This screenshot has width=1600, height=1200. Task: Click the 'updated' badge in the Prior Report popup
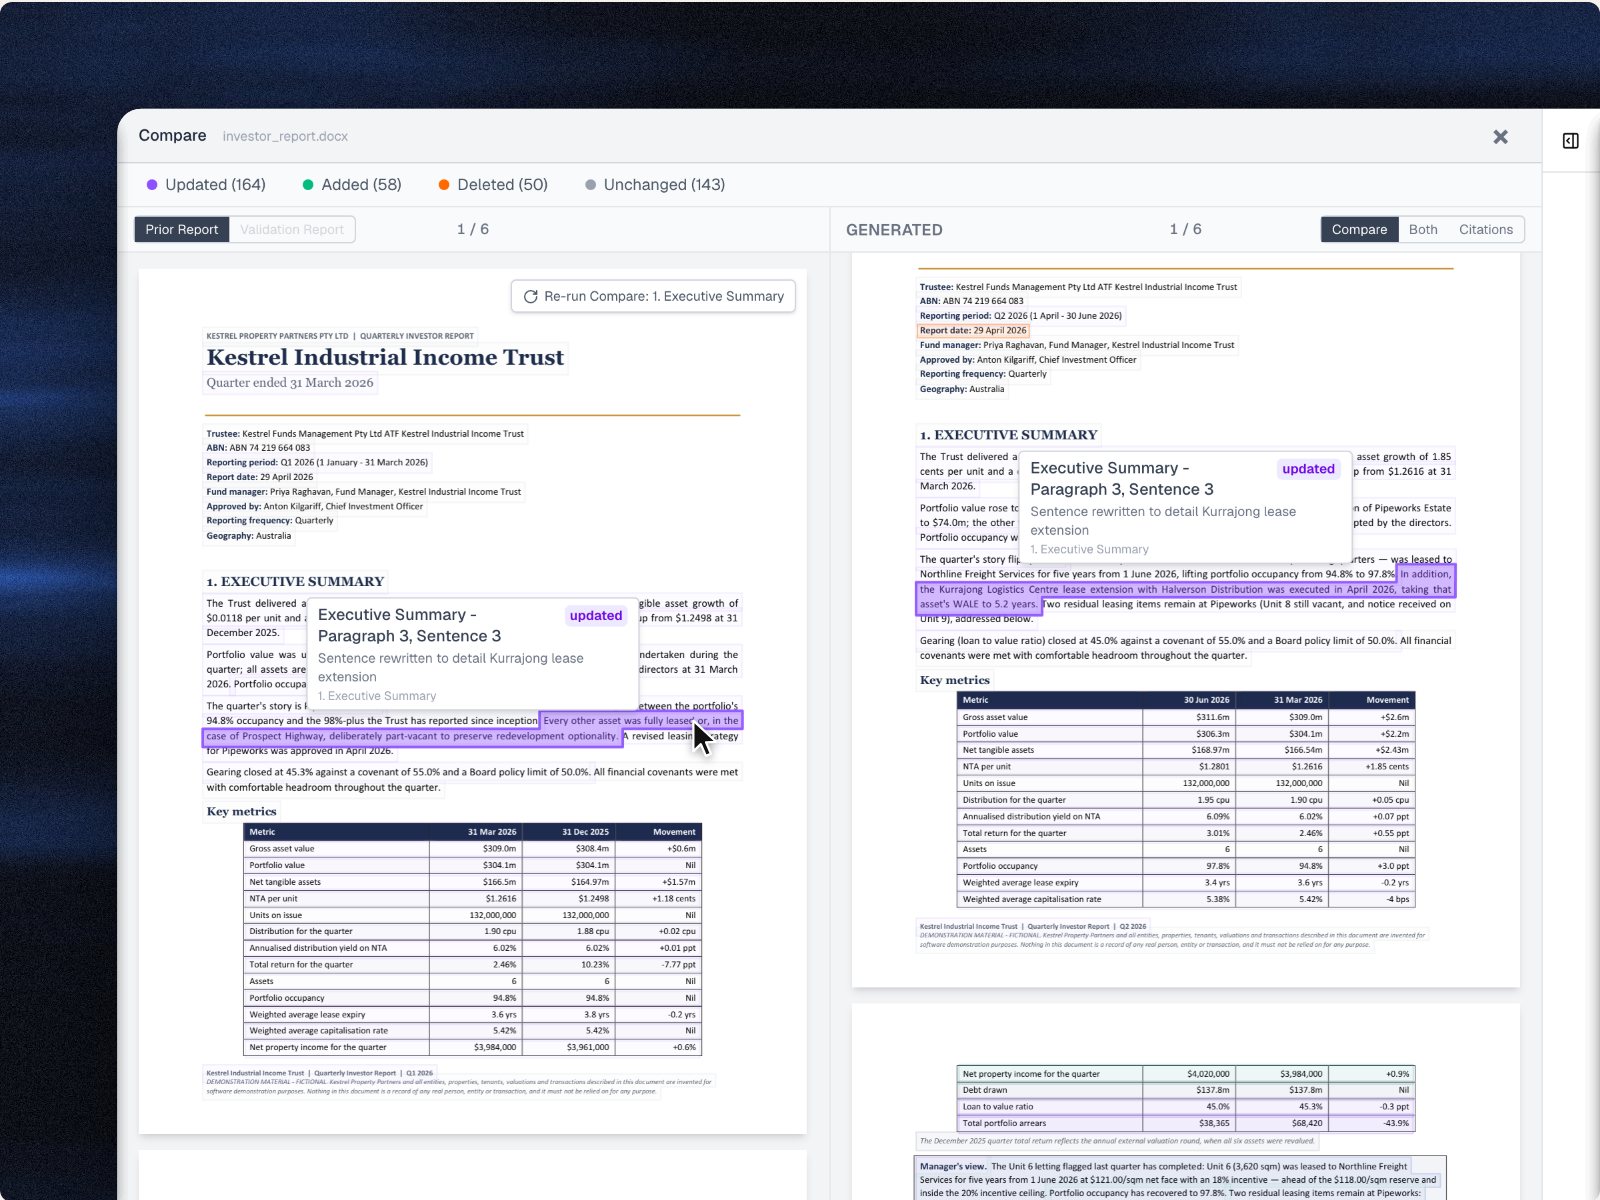596,616
